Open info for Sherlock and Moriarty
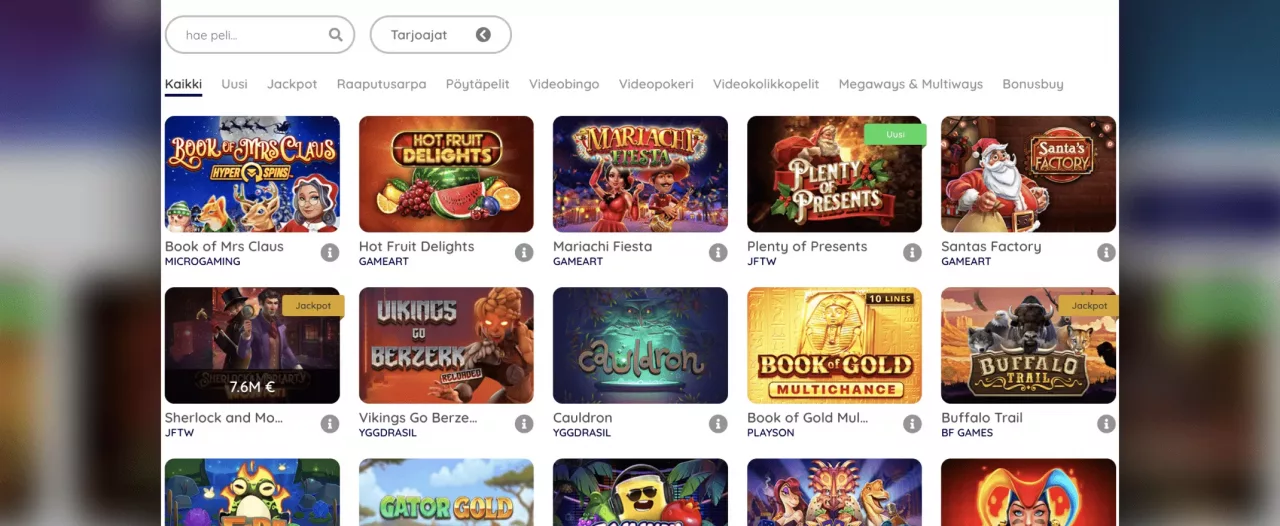 [x=330, y=424]
